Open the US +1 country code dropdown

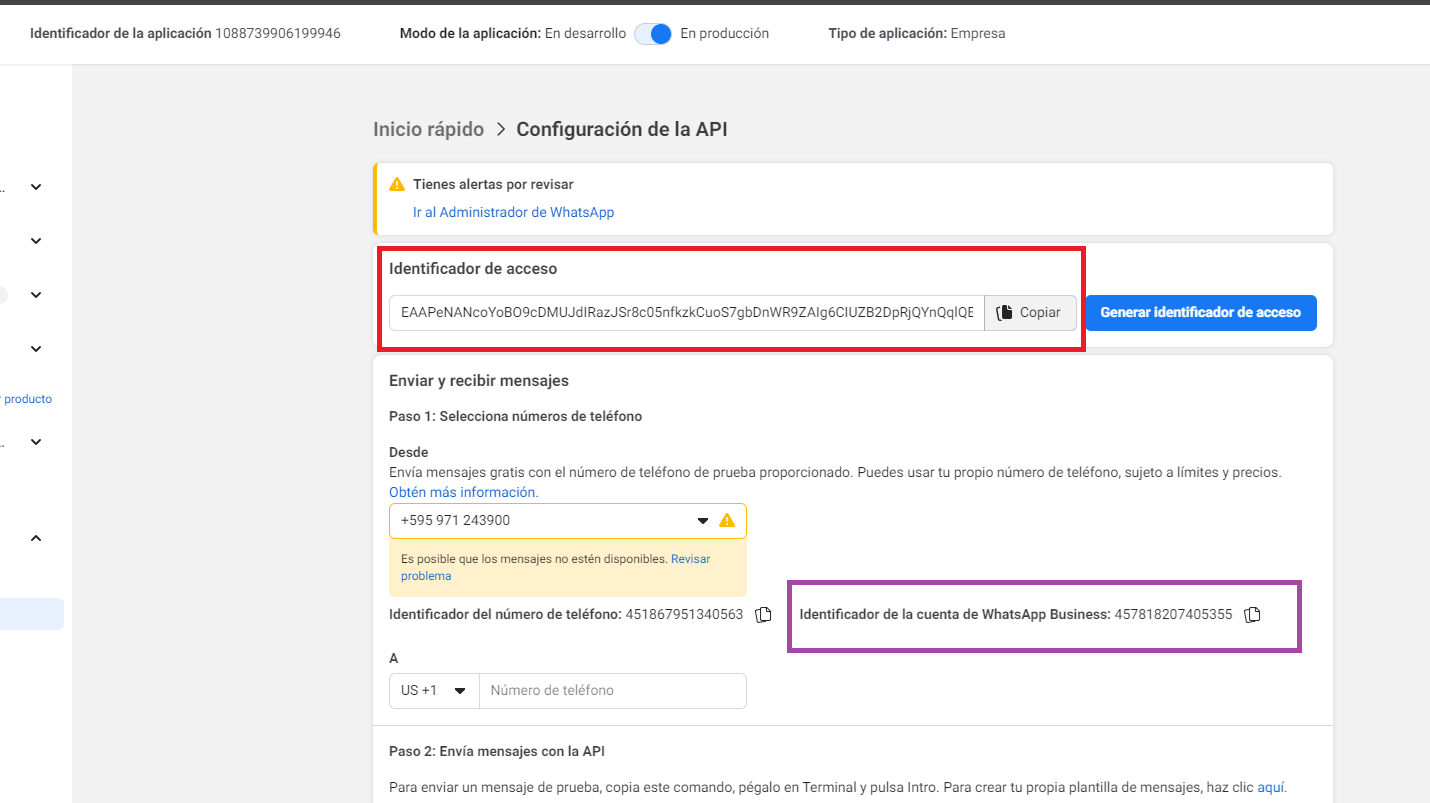tap(434, 691)
